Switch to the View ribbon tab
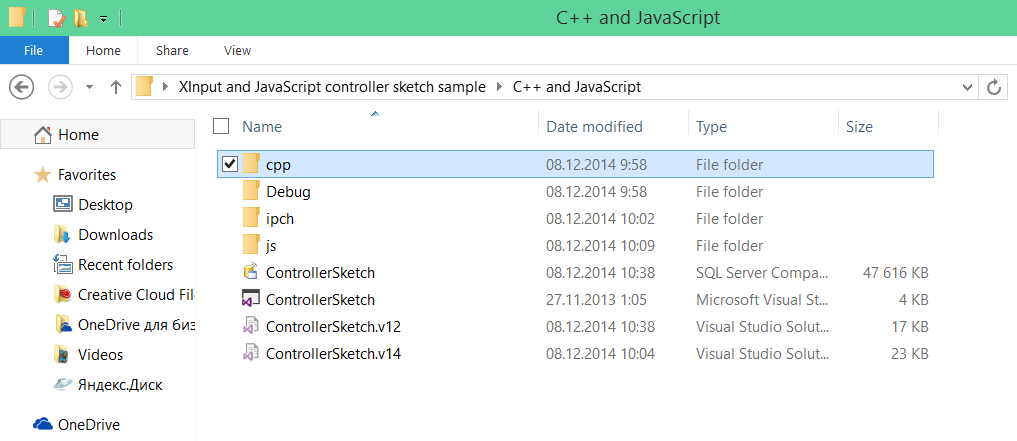 click(x=237, y=50)
